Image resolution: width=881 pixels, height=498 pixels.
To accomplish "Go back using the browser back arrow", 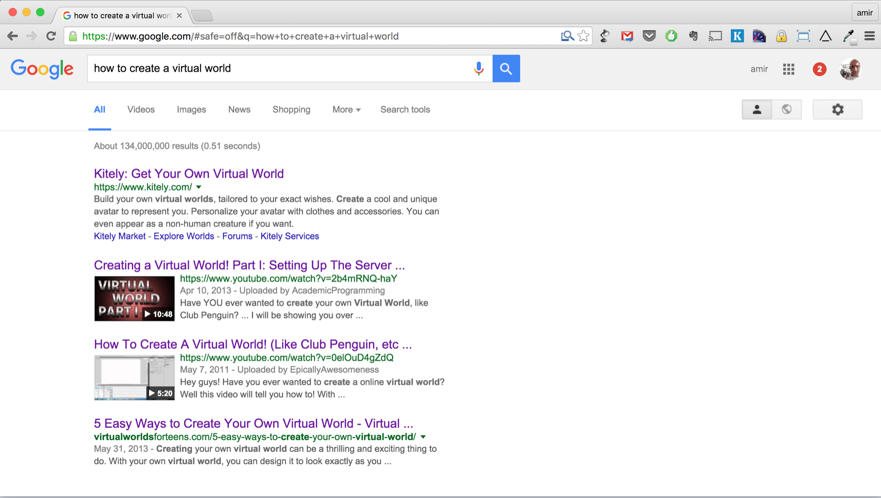I will (x=12, y=36).
